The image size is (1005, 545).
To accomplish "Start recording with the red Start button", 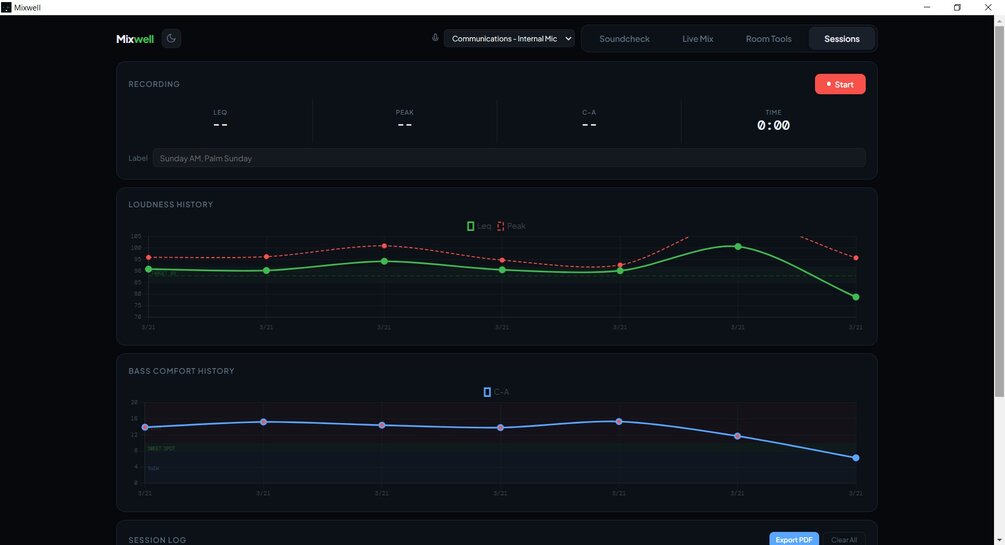I will coord(840,84).
